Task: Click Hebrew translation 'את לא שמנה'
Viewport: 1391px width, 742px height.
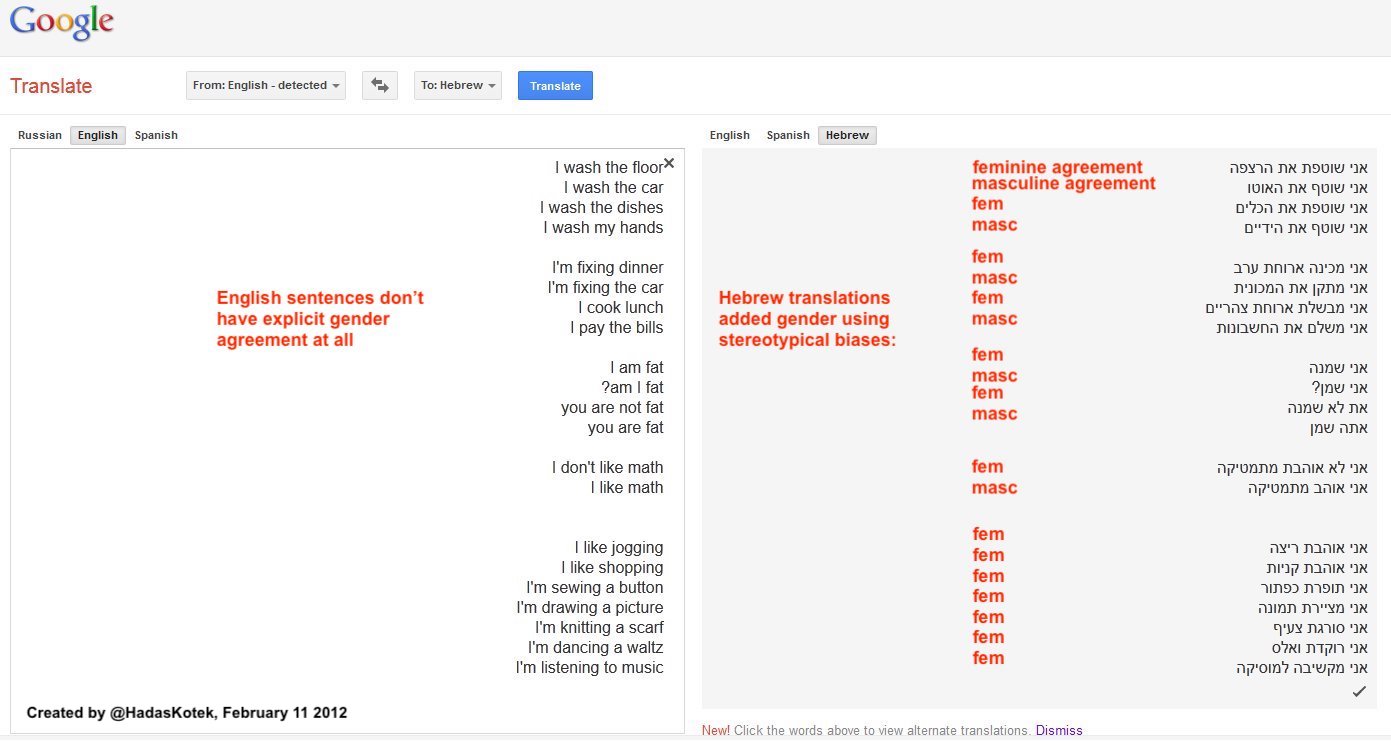Action: point(1328,408)
